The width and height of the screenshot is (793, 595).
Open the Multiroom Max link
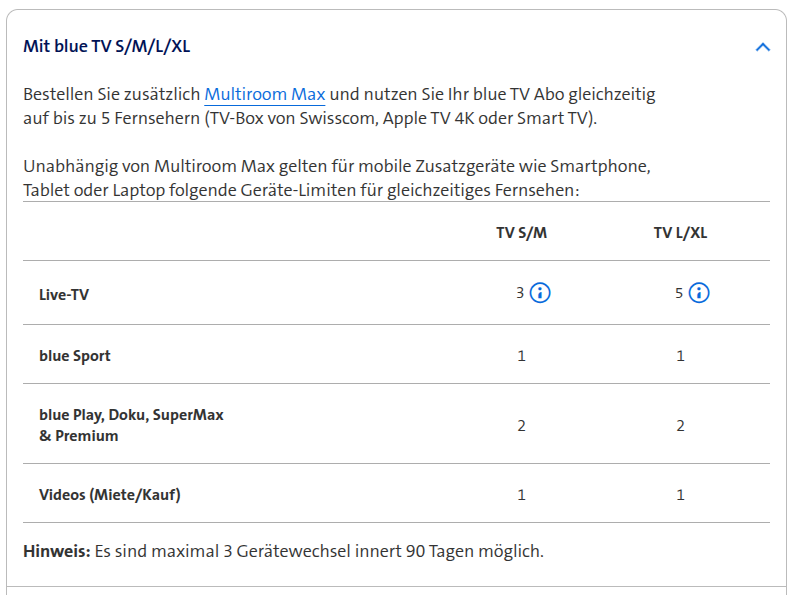[265, 95]
